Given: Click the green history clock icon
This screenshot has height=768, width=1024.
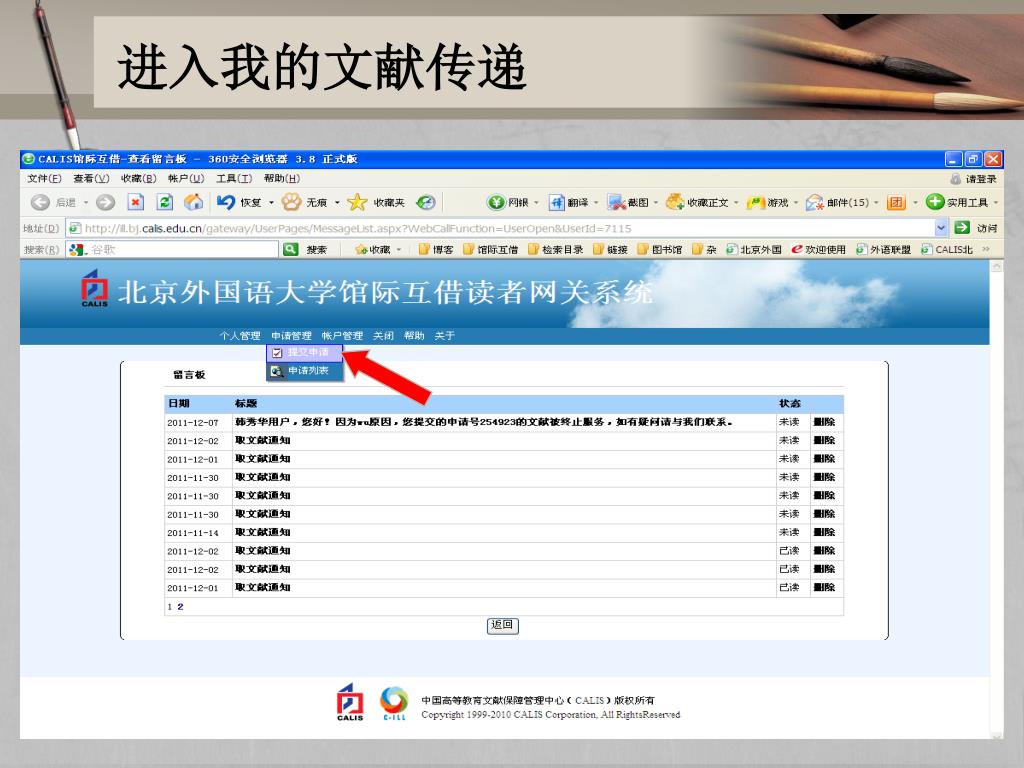Looking at the screenshot, I should 426,202.
